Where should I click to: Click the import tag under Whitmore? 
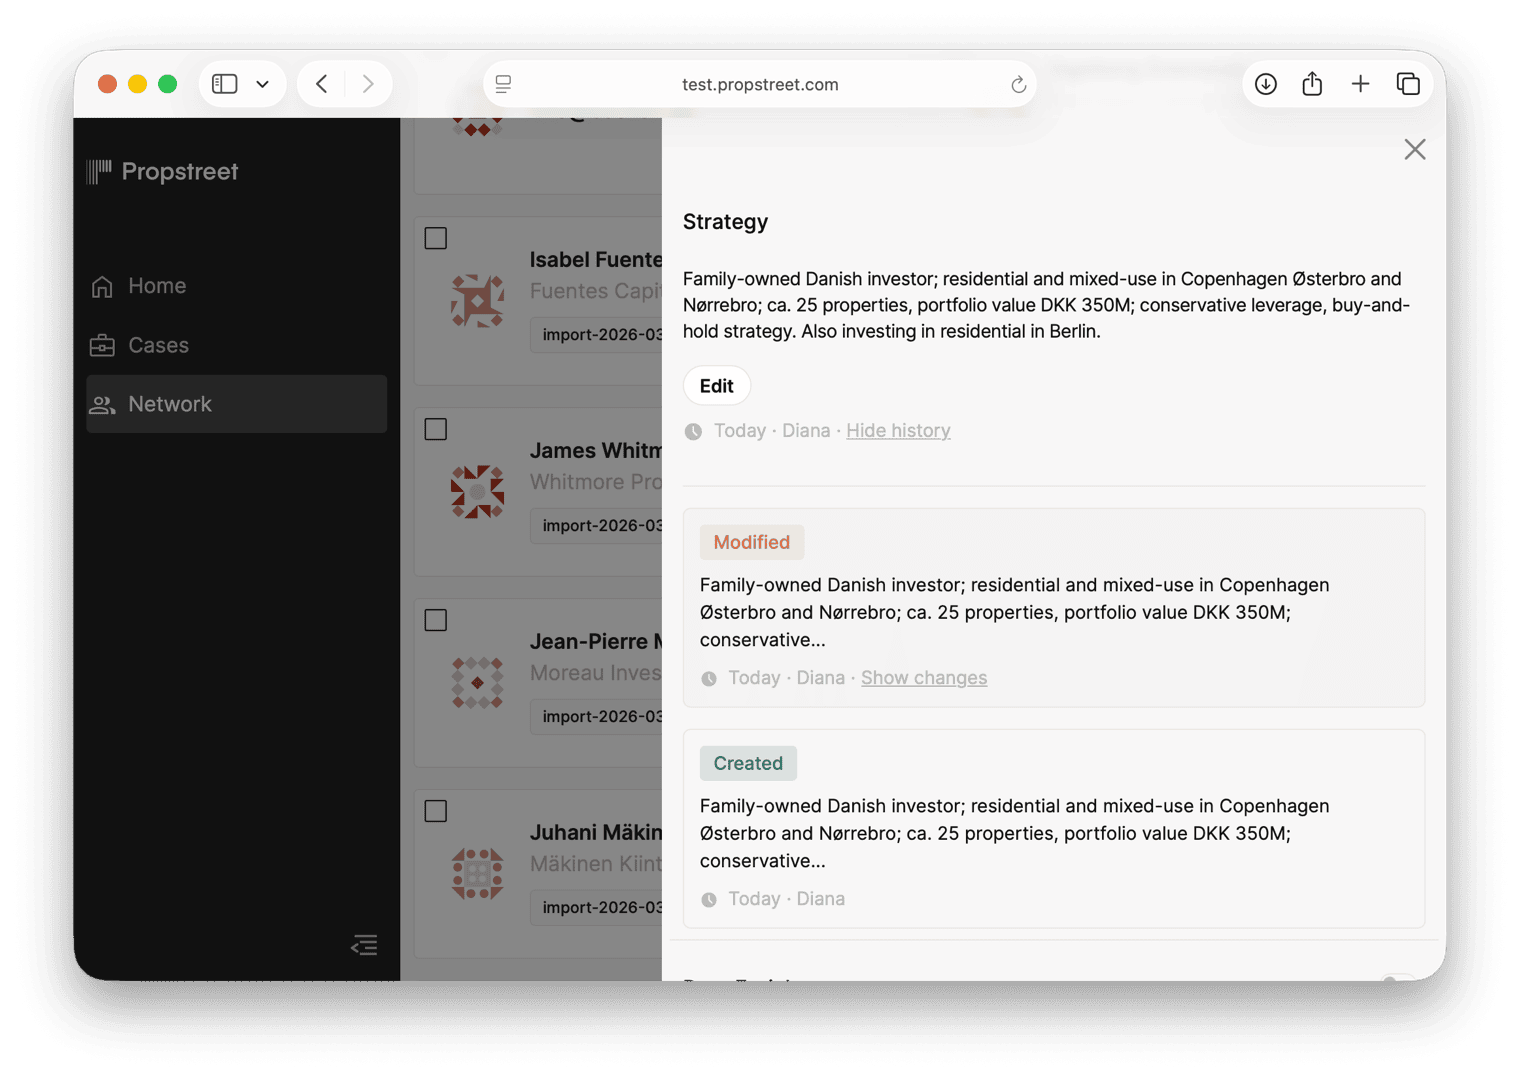596,525
